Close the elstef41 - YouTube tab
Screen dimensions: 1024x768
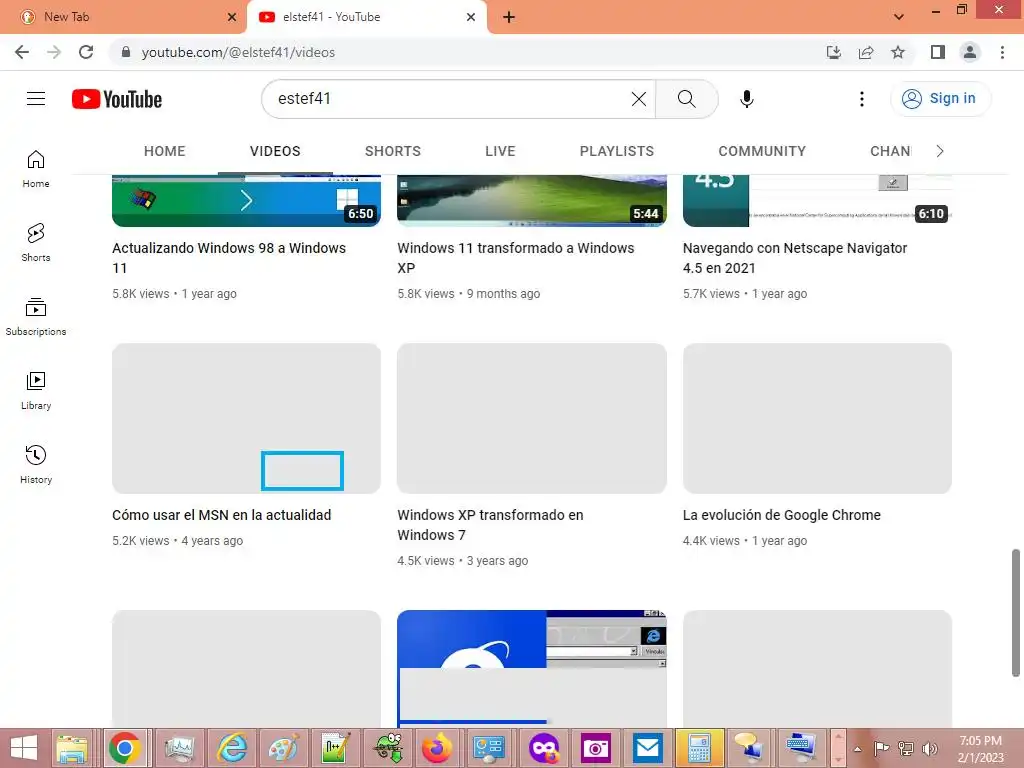(471, 17)
